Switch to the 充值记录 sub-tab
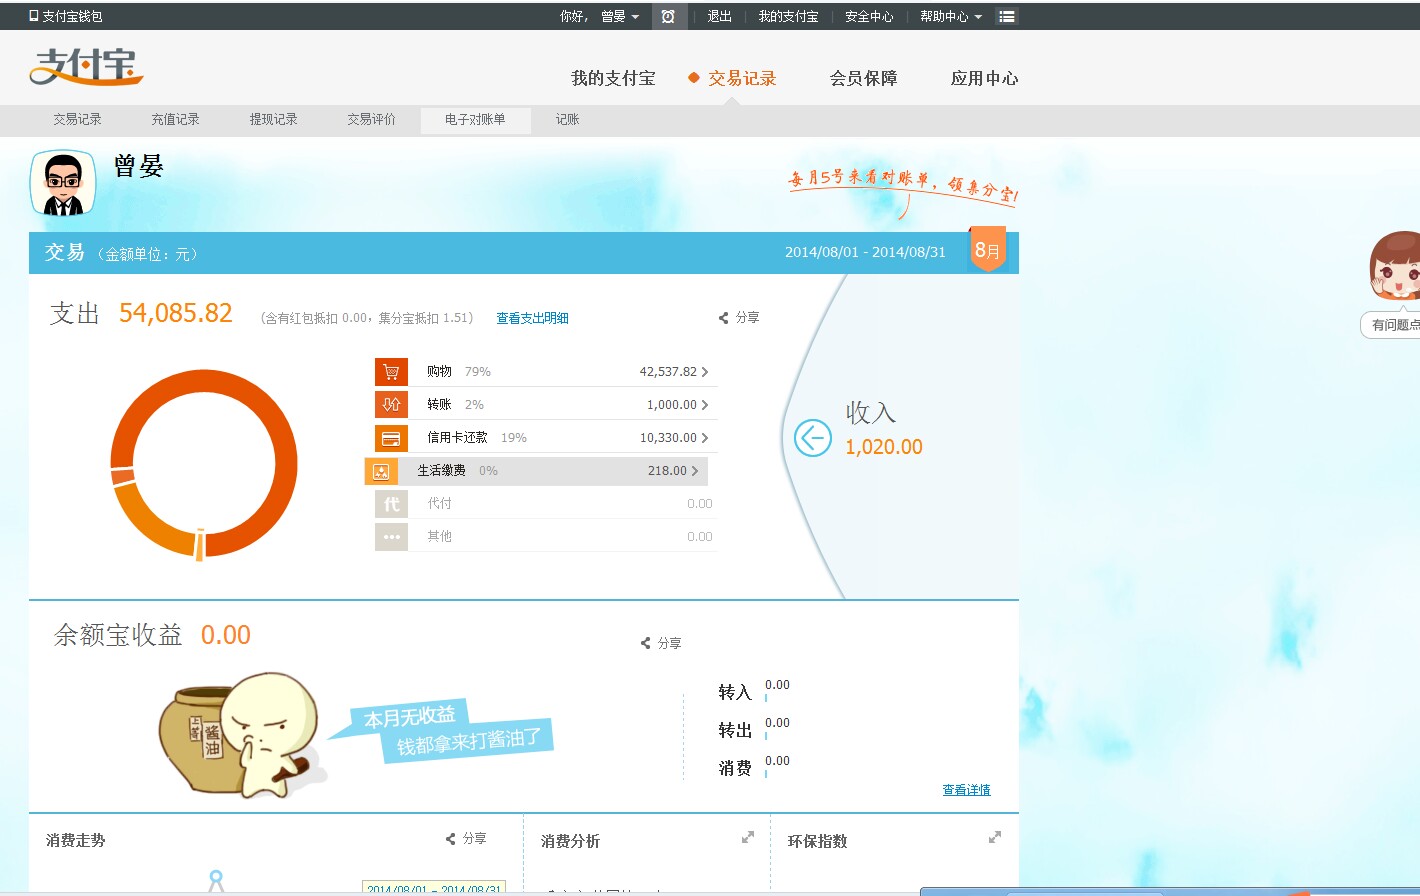This screenshot has height=896, width=1420. coord(176,120)
